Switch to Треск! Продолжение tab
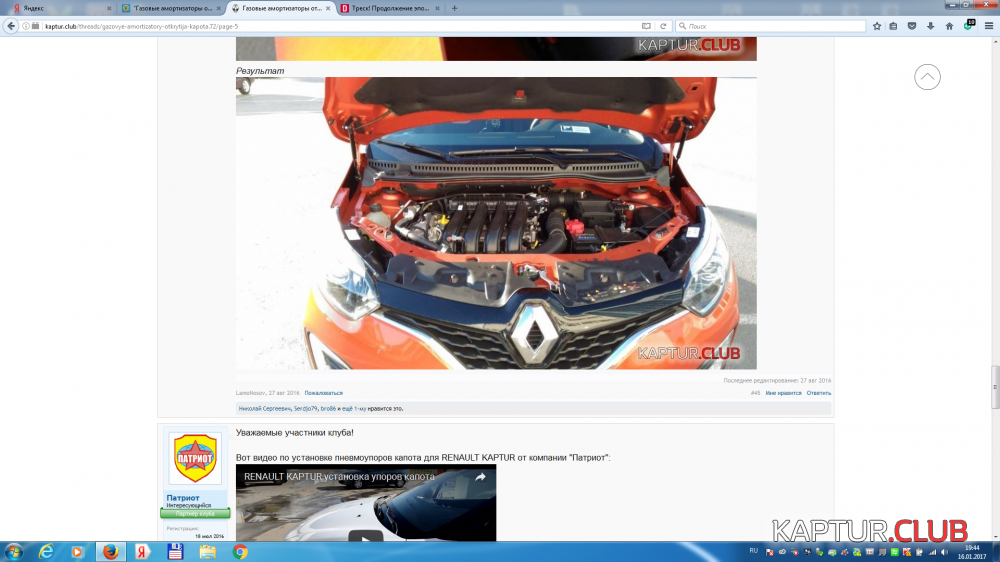 (390, 8)
